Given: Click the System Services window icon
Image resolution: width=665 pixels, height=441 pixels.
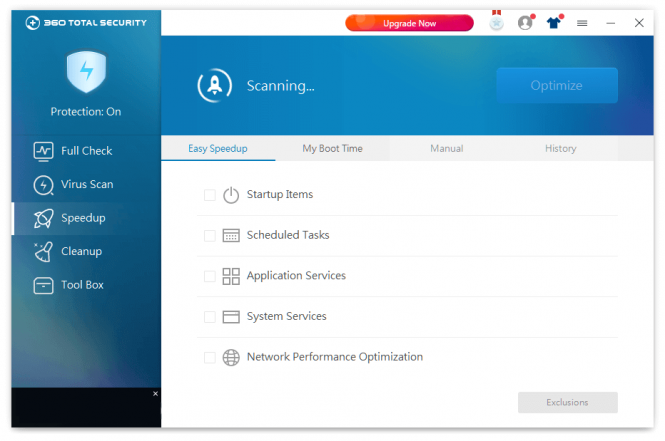Looking at the screenshot, I should pyautogui.click(x=231, y=317).
